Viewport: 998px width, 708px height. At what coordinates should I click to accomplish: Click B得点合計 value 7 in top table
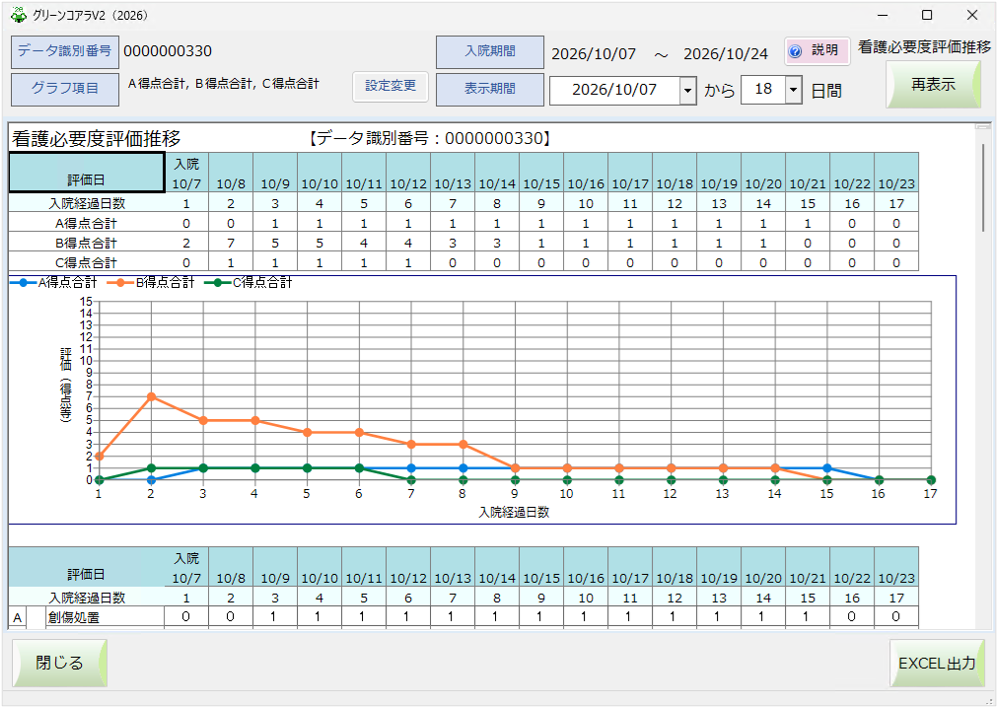(230, 243)
